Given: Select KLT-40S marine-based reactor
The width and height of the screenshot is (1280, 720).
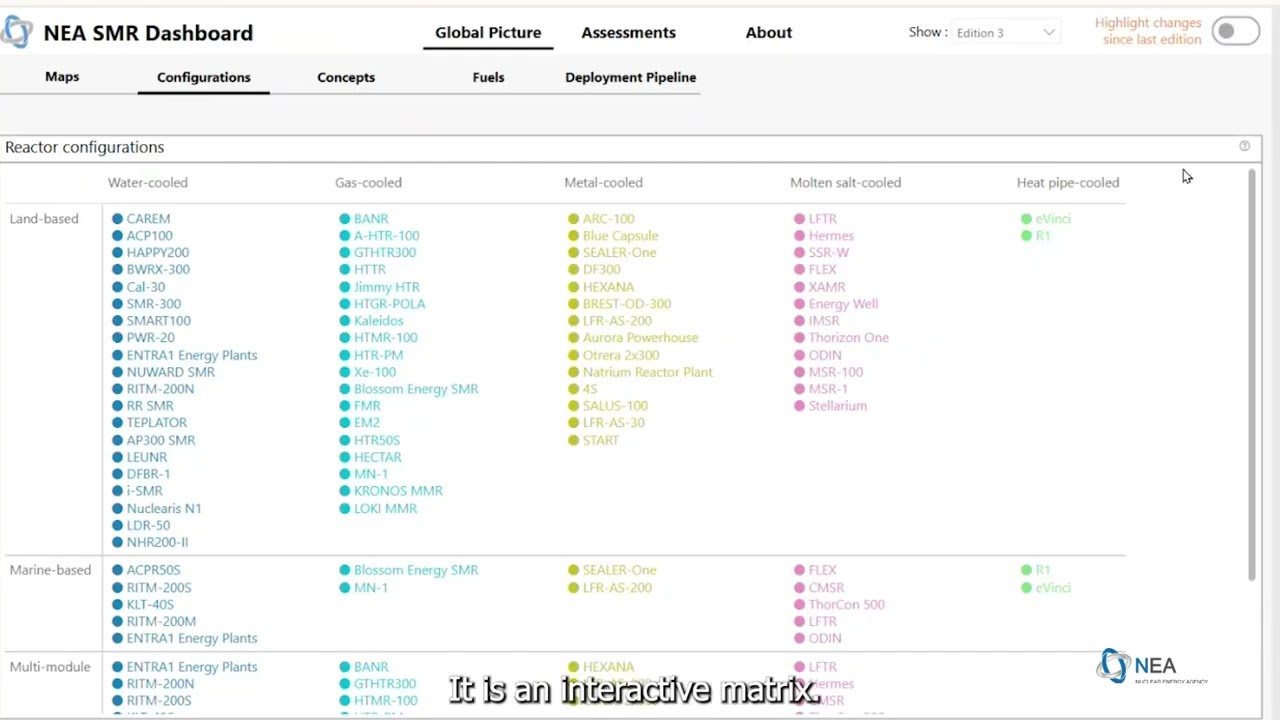Looking at the screenshot, I should (150, 604).
